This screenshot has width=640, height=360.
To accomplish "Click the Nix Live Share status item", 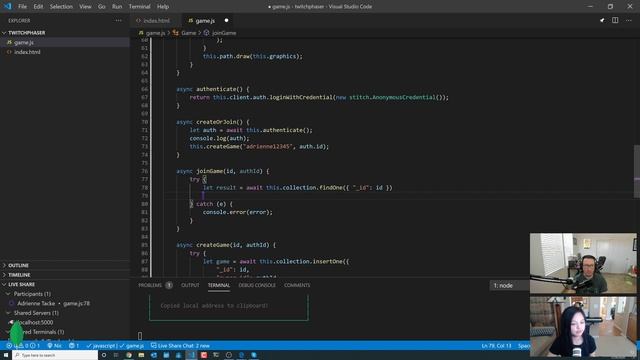I will tap(54, 346).
